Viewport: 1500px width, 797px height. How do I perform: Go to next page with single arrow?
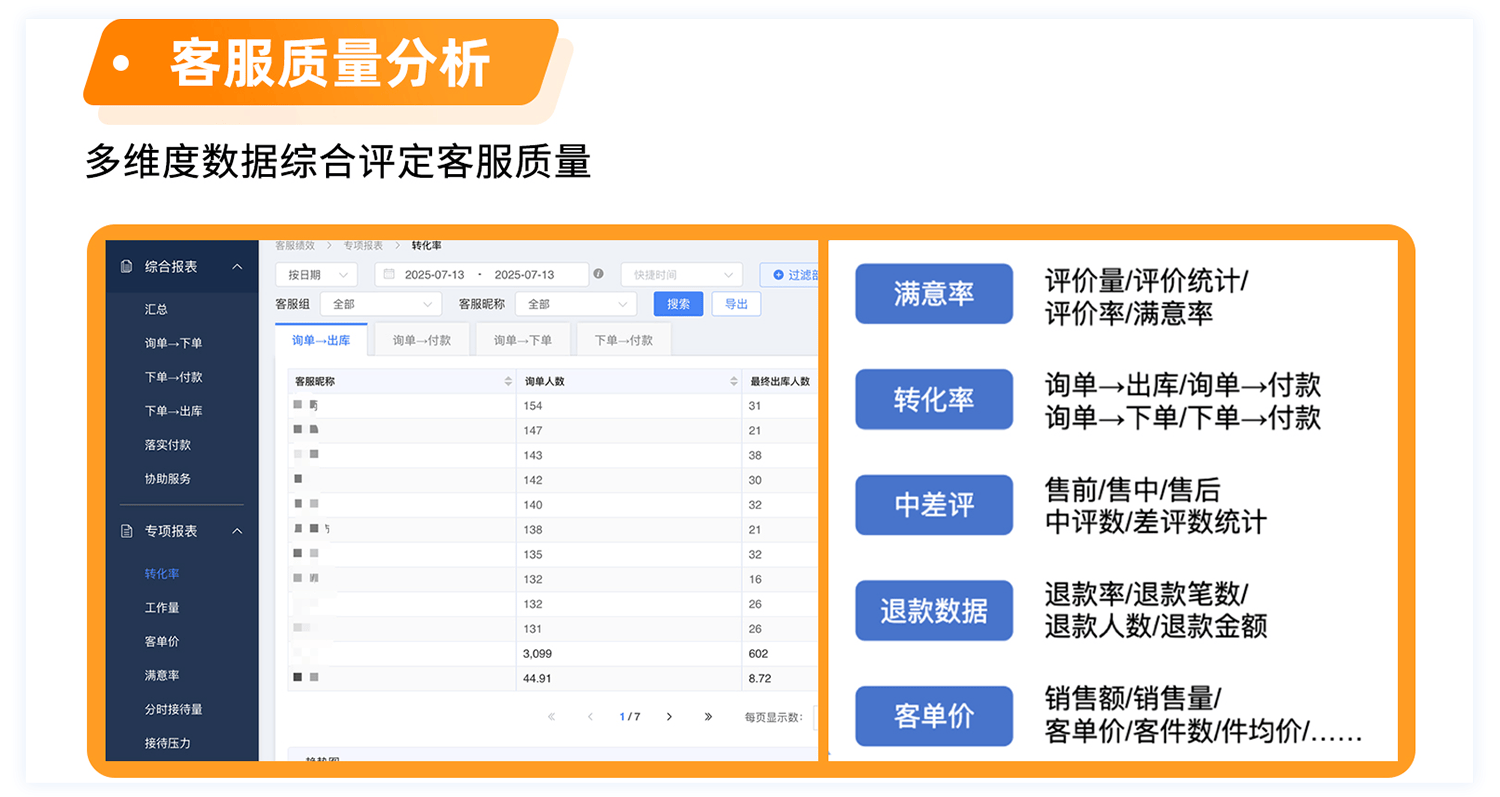[x=669, y=717]
